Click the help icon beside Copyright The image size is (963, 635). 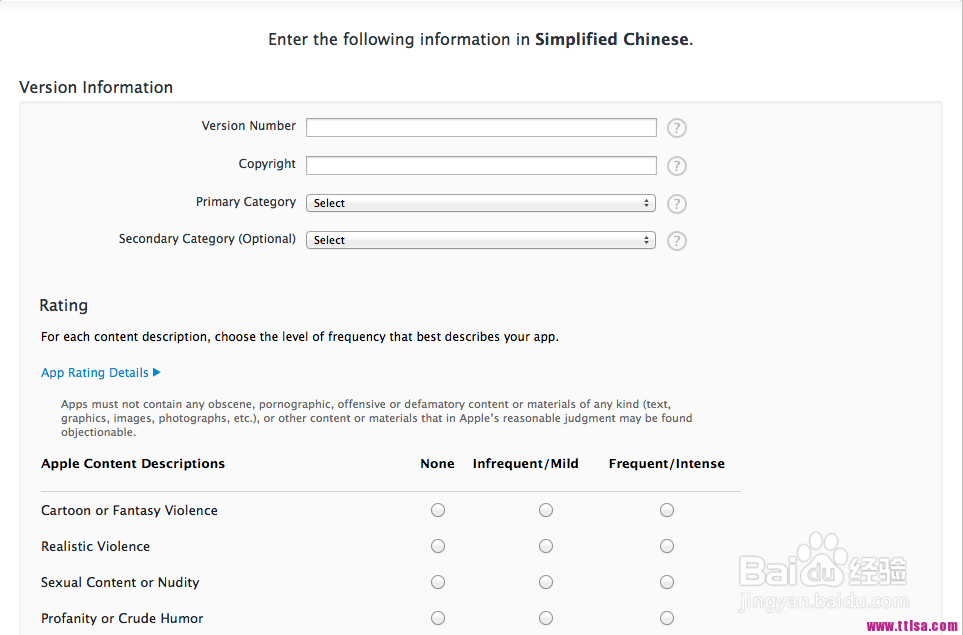(677, 166)
